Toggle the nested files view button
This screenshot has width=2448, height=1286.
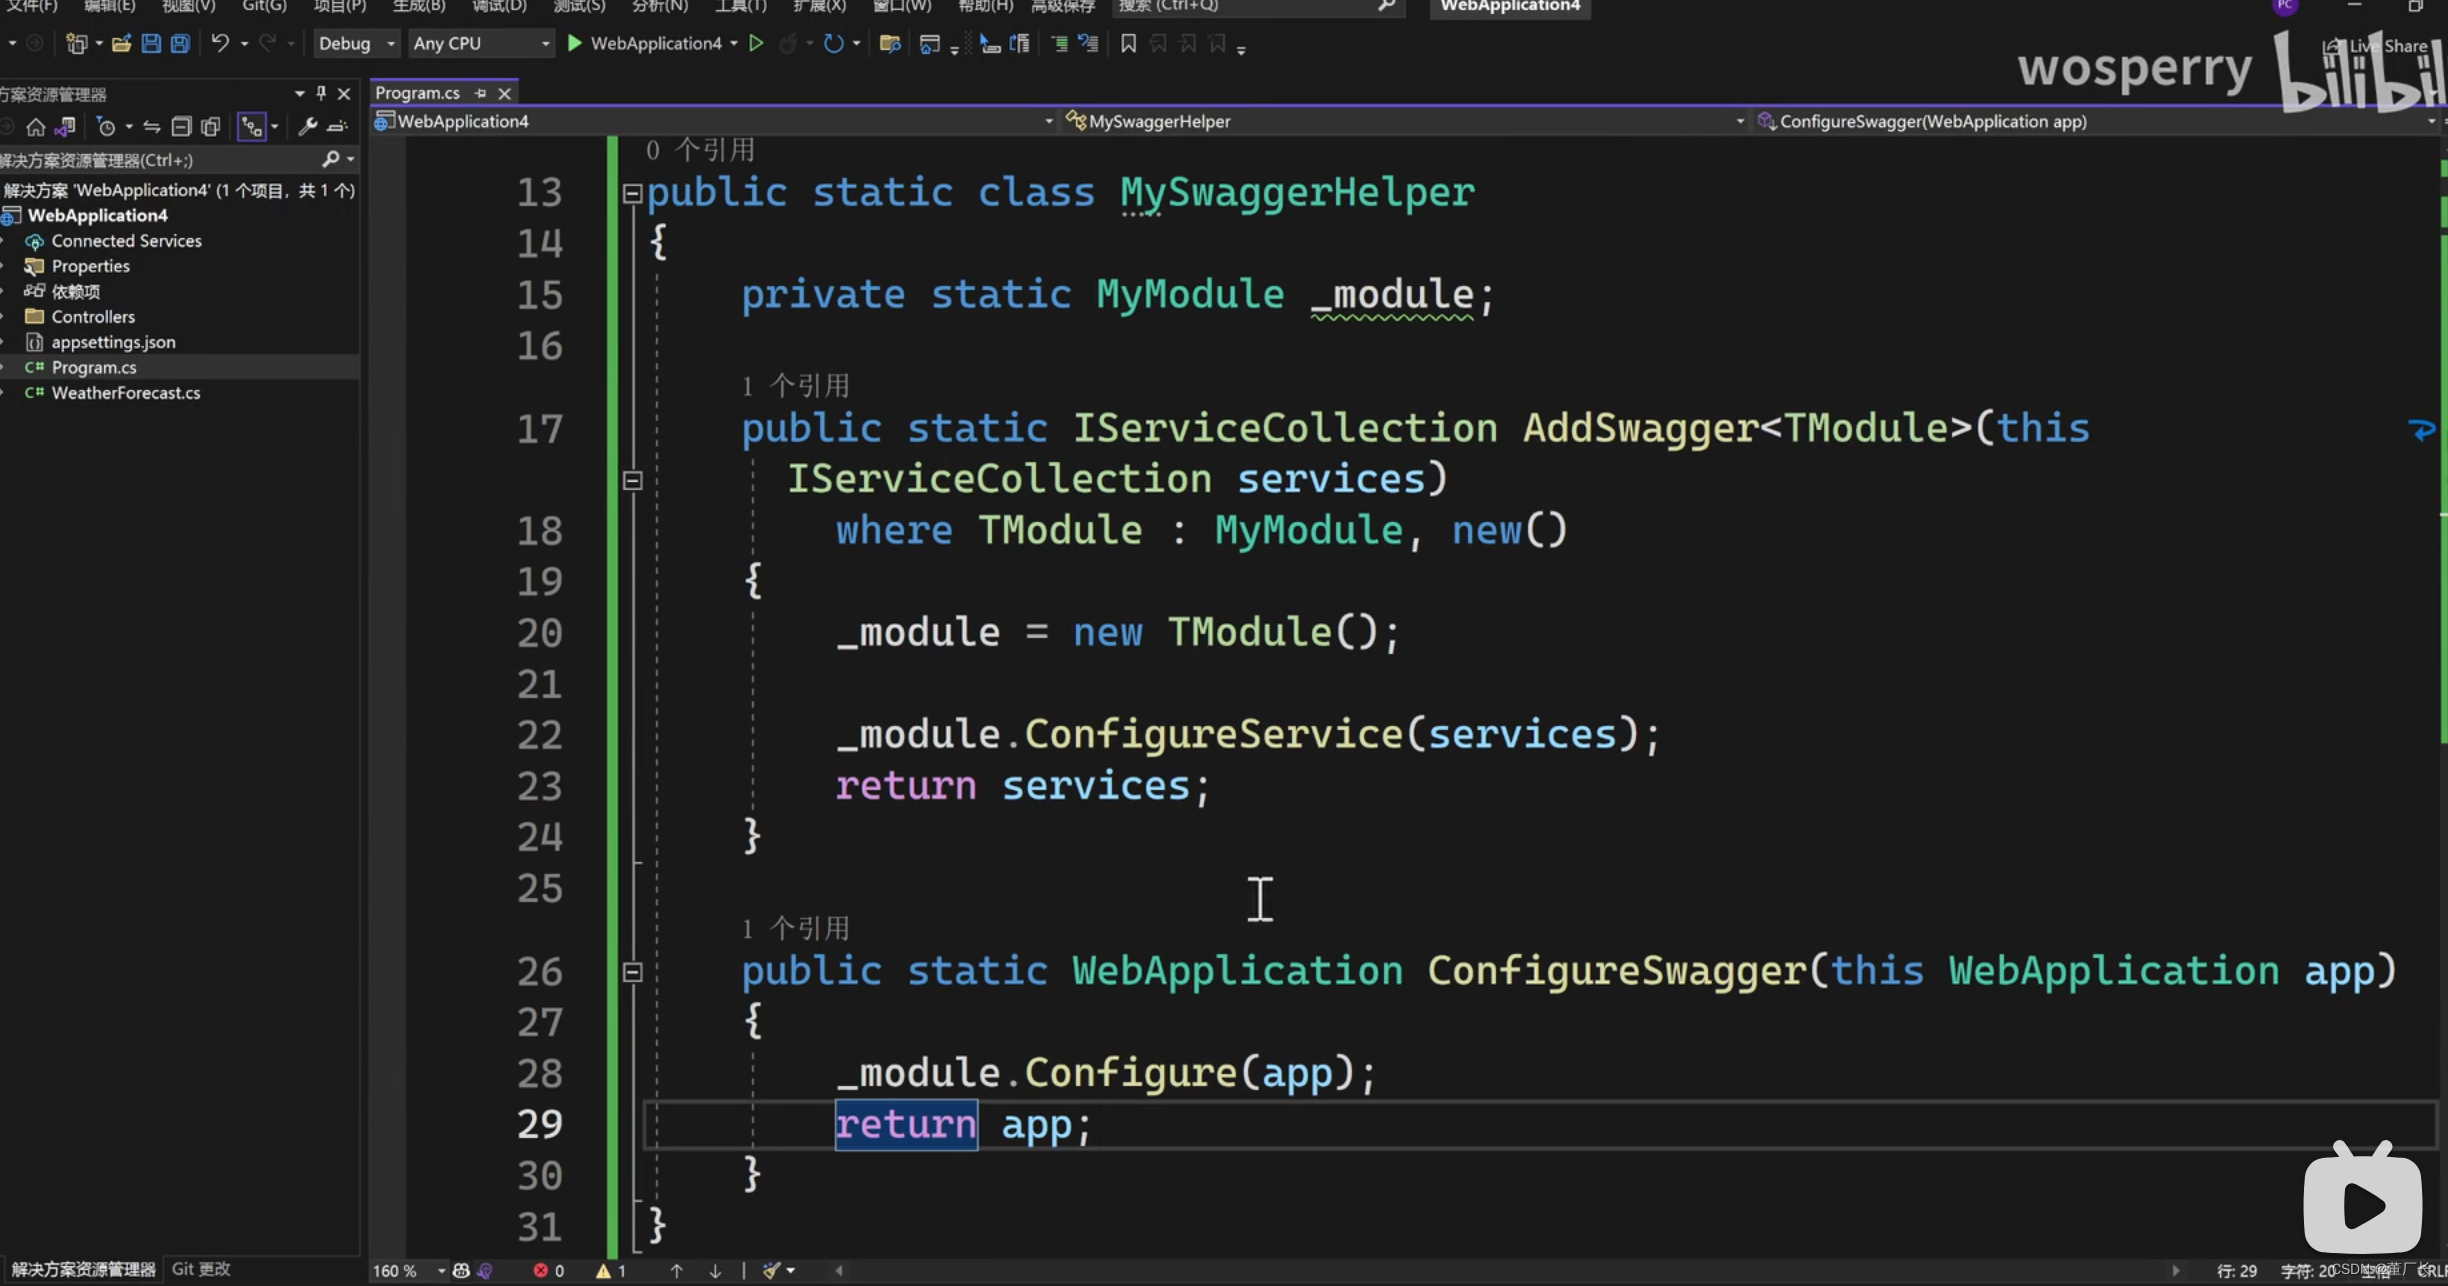tap(252, 127)
